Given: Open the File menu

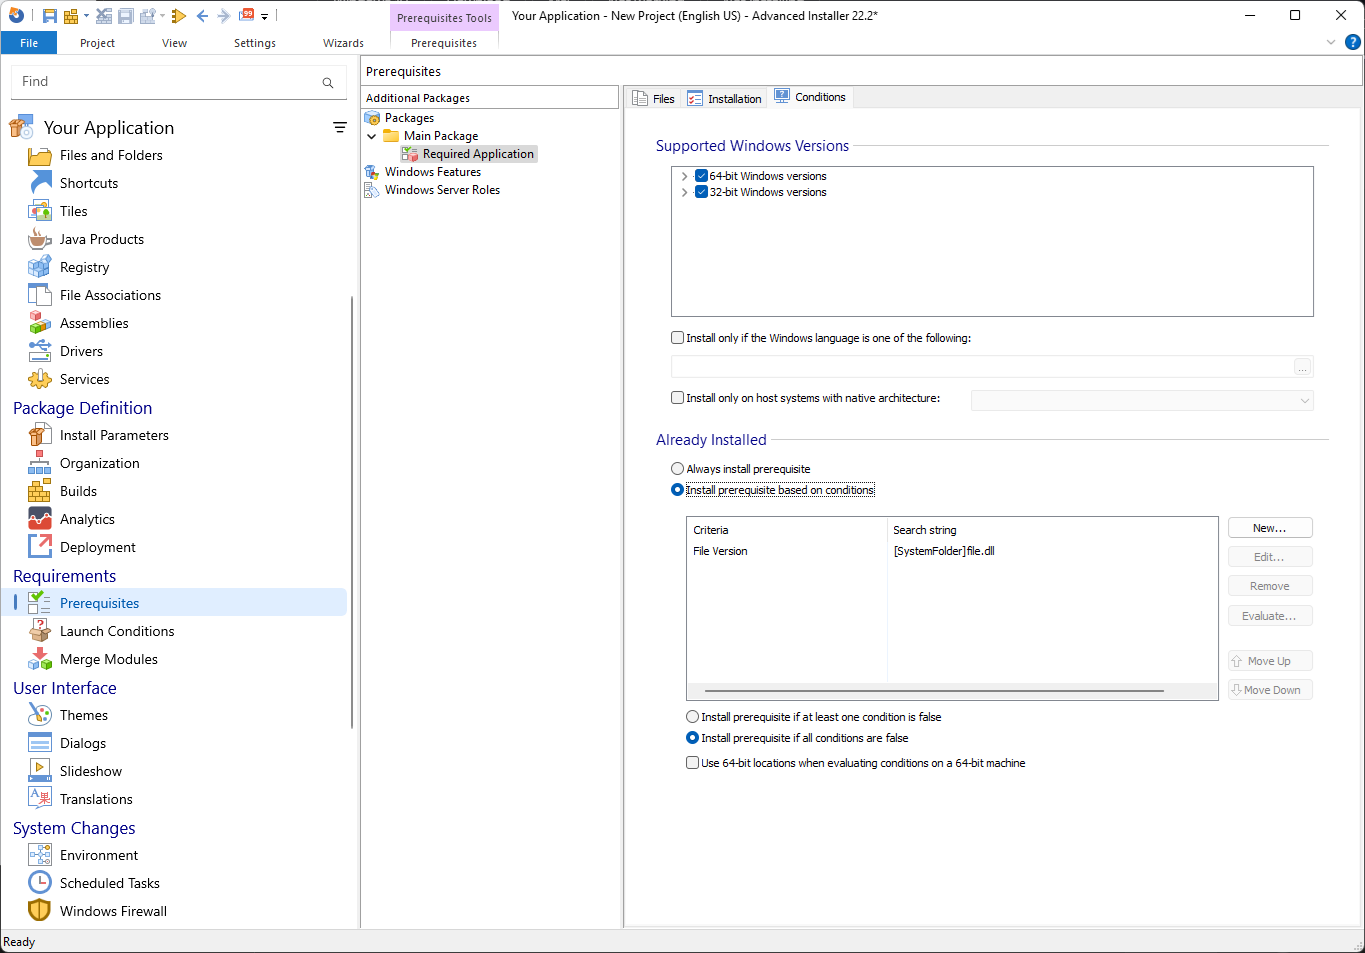Looking at the screenshot, I should click(x=29, y=43).
